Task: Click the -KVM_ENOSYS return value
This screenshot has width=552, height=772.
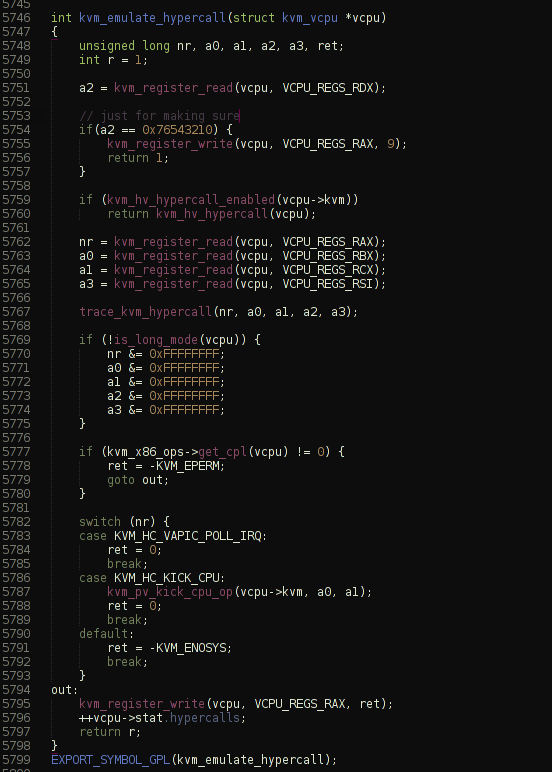Action: pyautogui.click(x=188, y=648)
